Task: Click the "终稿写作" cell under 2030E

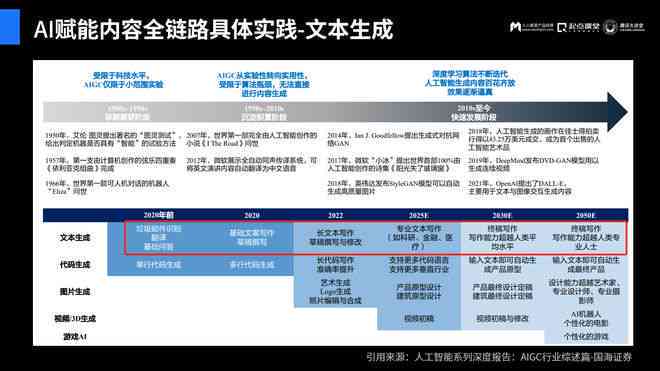Action: [502, 238]
